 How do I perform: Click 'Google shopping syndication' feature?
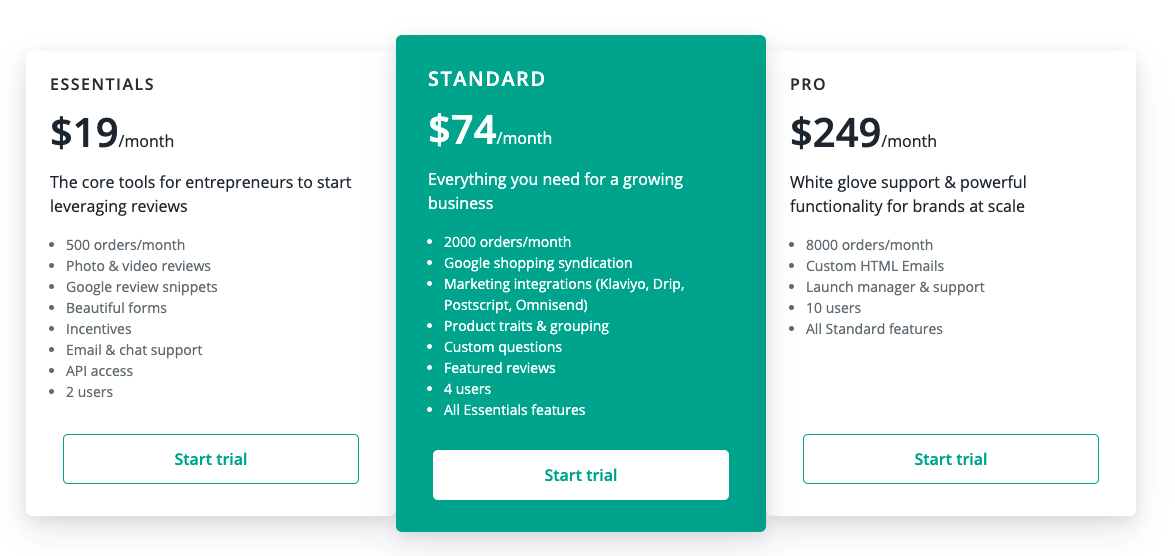point(538,263)
